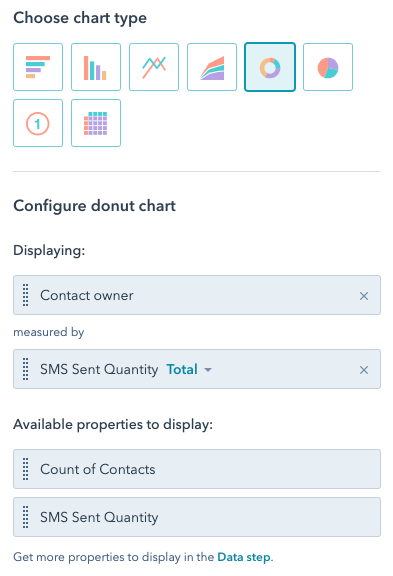This screenshot has width=393, height=576.
Task: Pick the table grid chart type
Action: click(96, 123)
